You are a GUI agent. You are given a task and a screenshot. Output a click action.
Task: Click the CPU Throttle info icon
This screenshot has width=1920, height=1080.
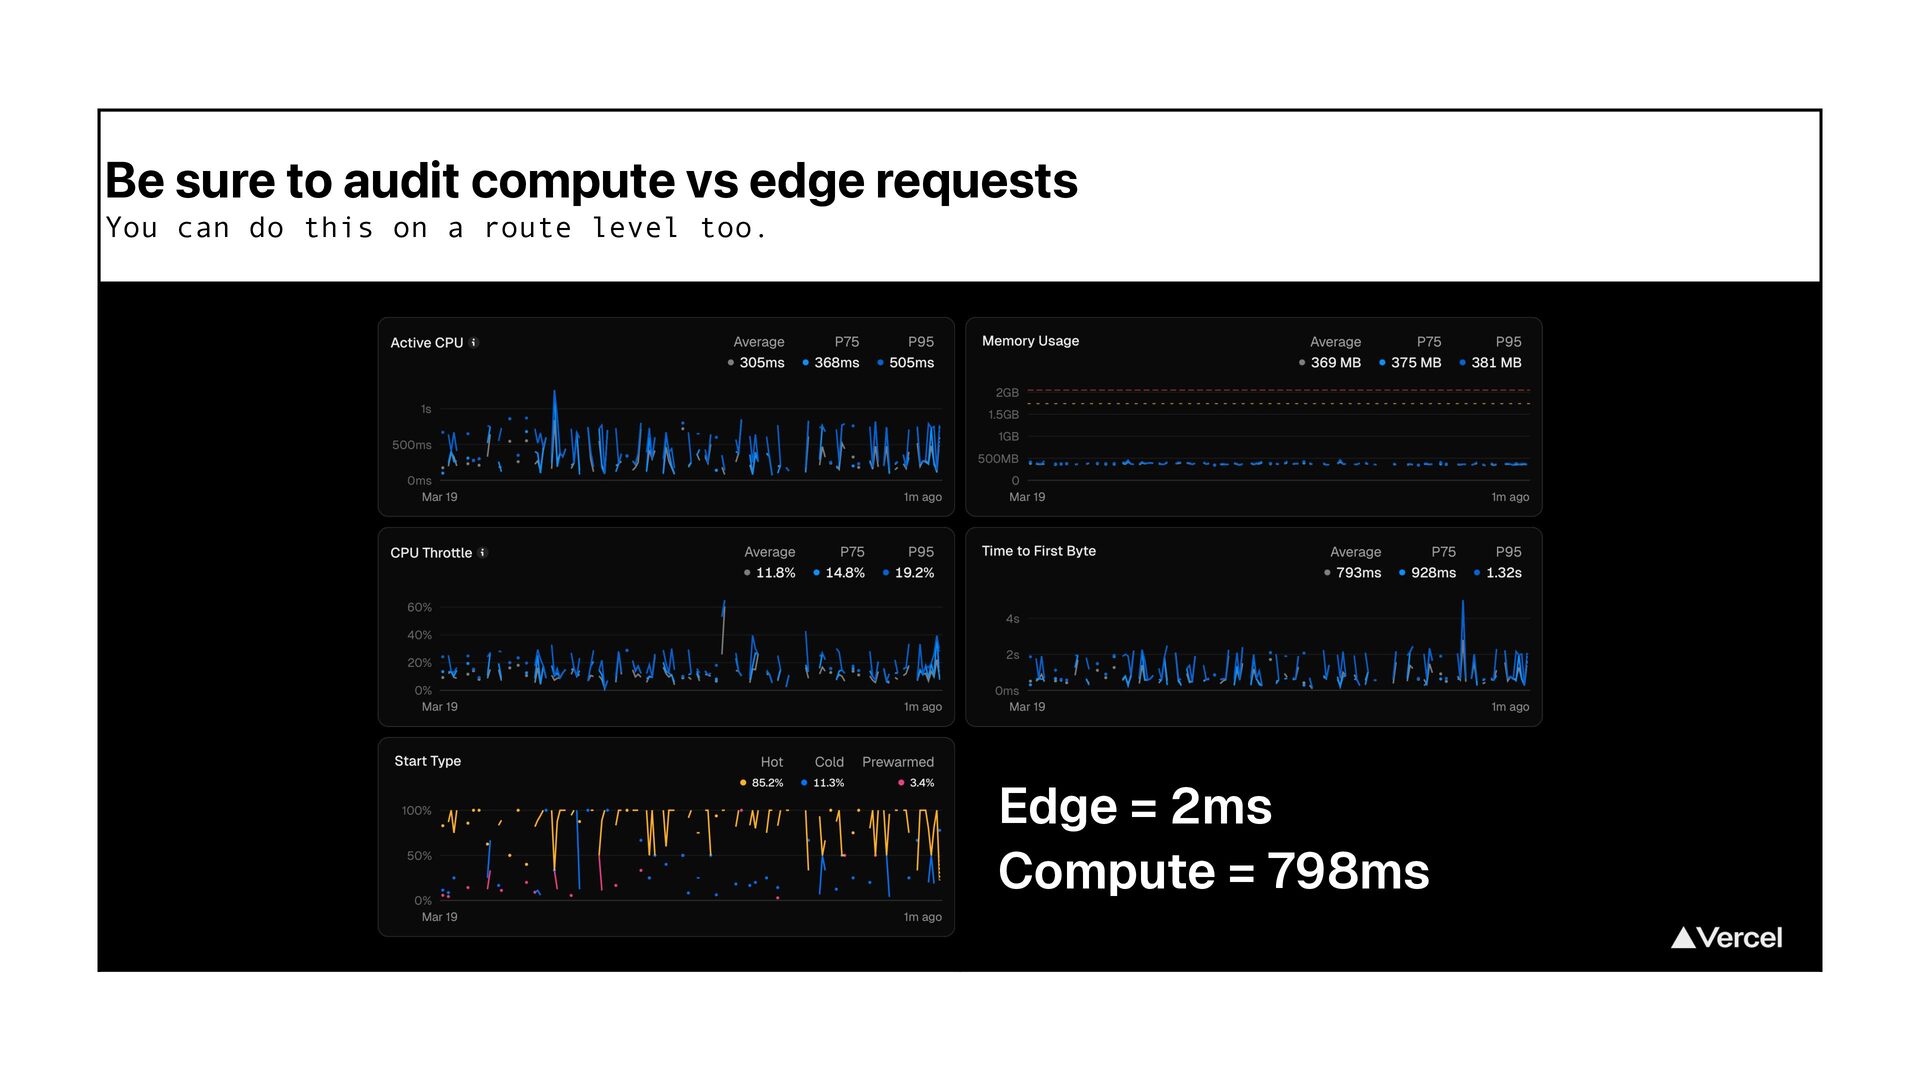coord(483,552)
